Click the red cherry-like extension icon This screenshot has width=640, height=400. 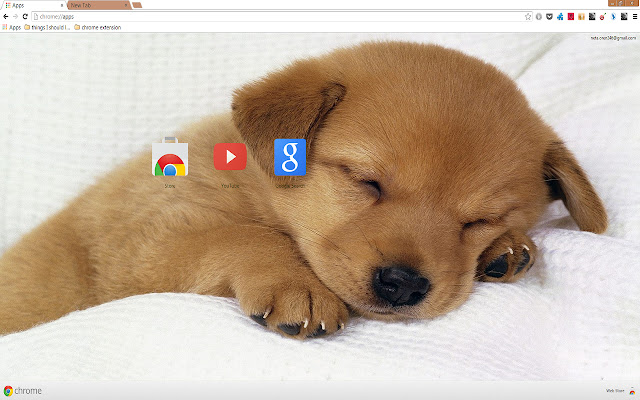pyautogui.click(x=602, y=16)
